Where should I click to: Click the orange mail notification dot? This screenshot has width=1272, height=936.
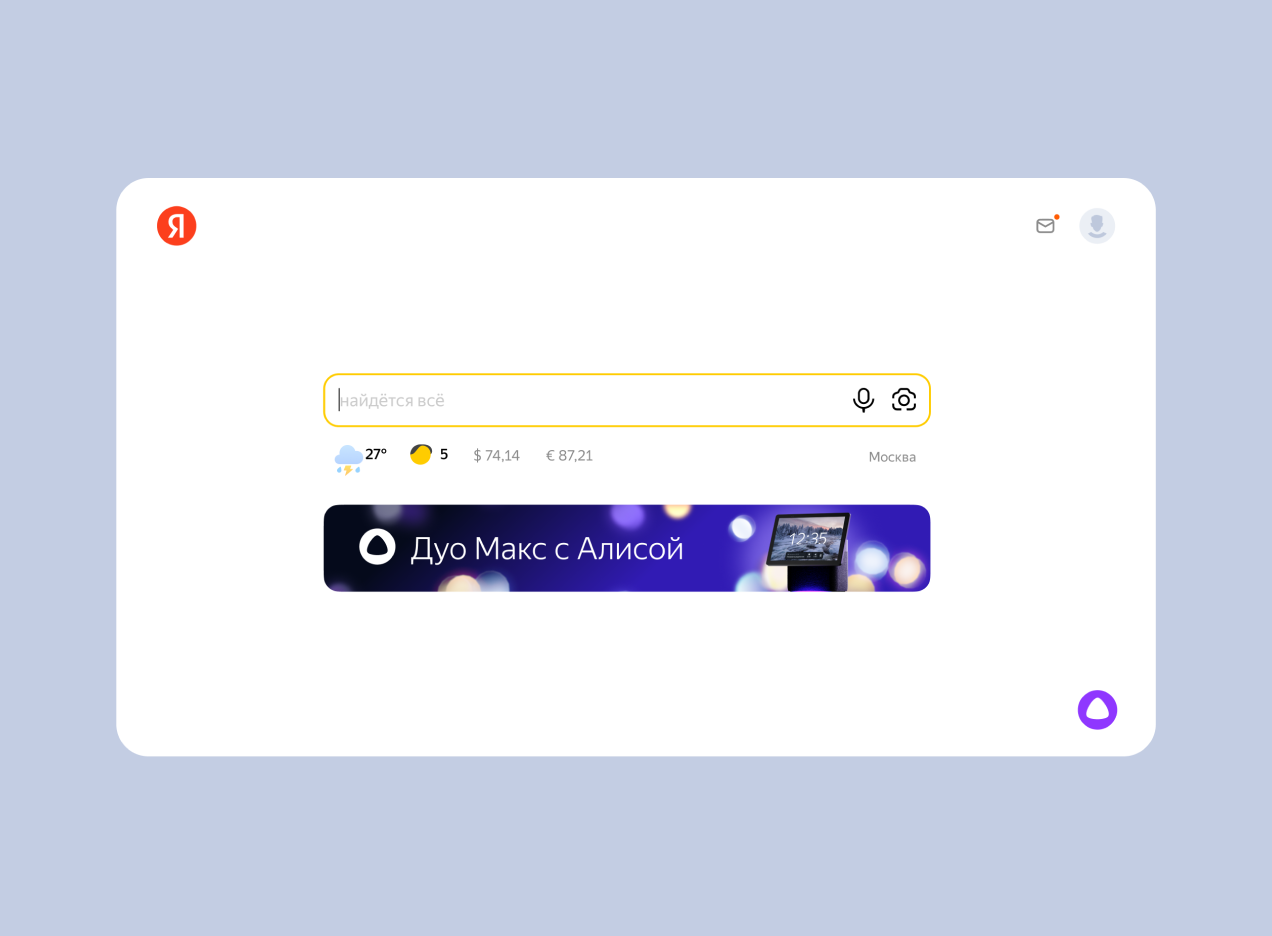click(x=1056, y=217)
